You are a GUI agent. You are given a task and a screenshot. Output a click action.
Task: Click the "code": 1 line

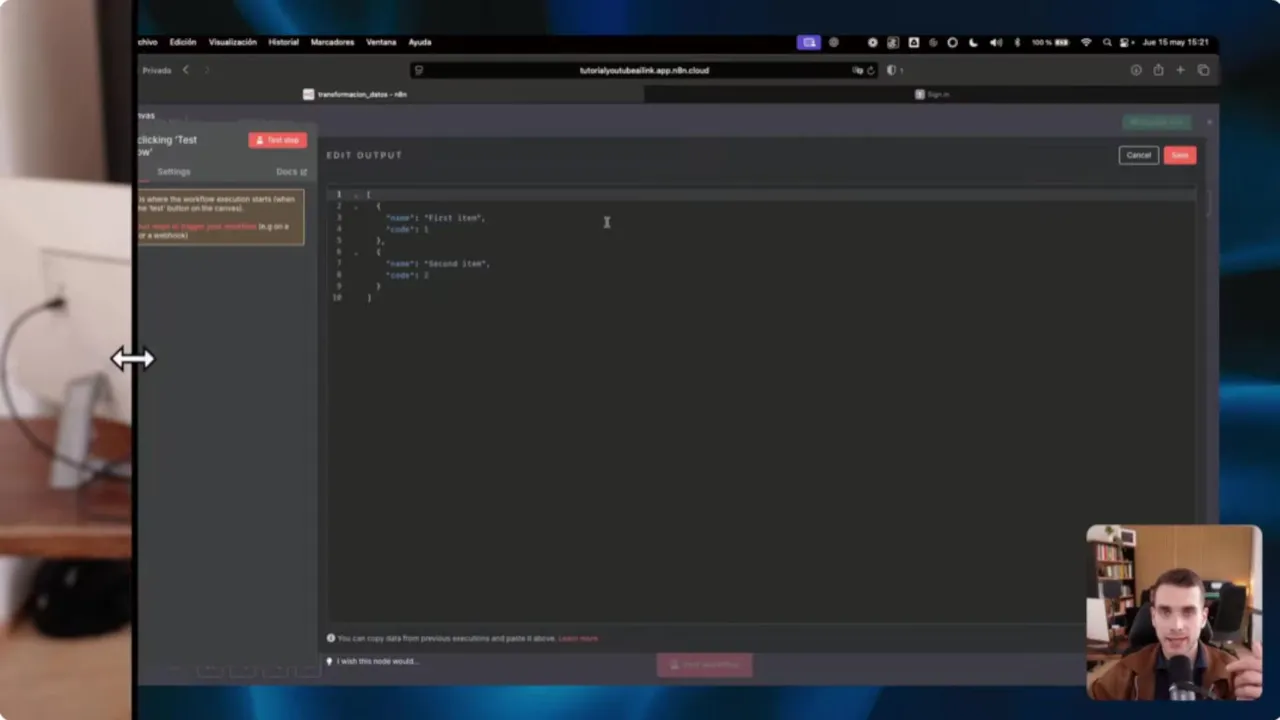click(x=408, y=229)
